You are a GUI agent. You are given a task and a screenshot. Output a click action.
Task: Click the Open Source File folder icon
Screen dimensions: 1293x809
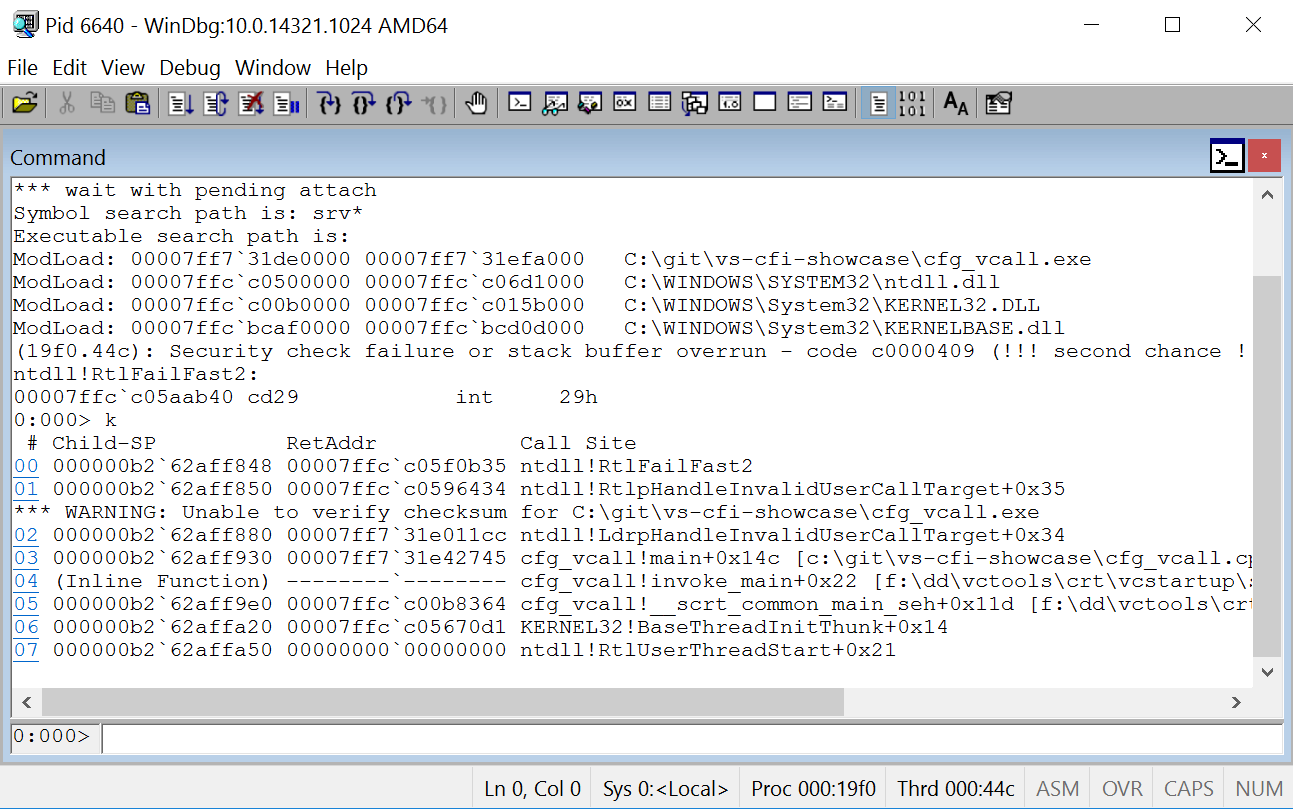24,103
